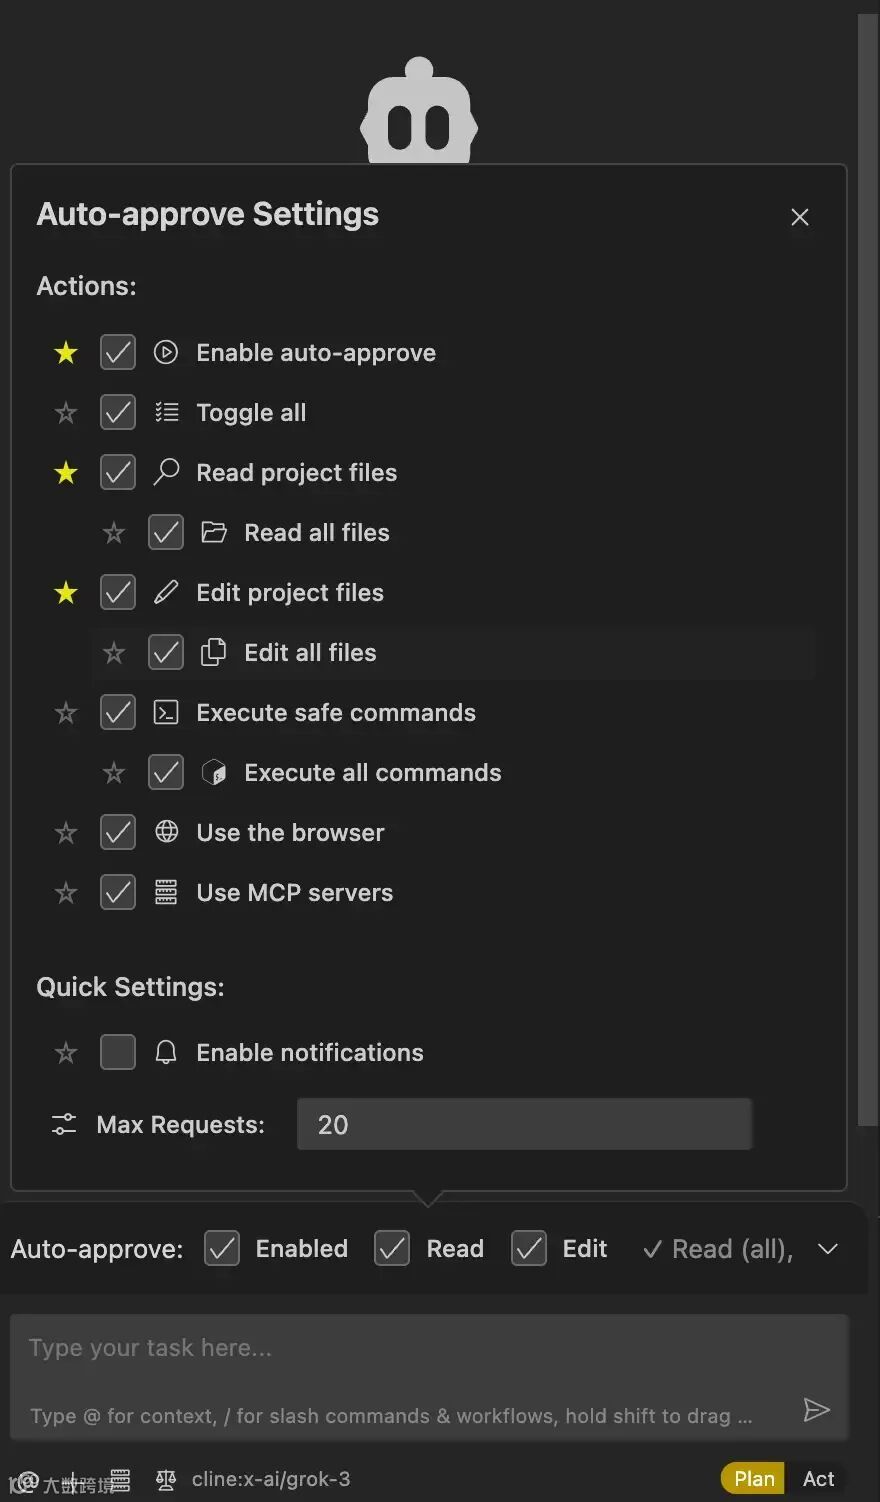Screen dimensions: 880x1502
Task: Star the Read all files sub-option
Action: (114, 533)
